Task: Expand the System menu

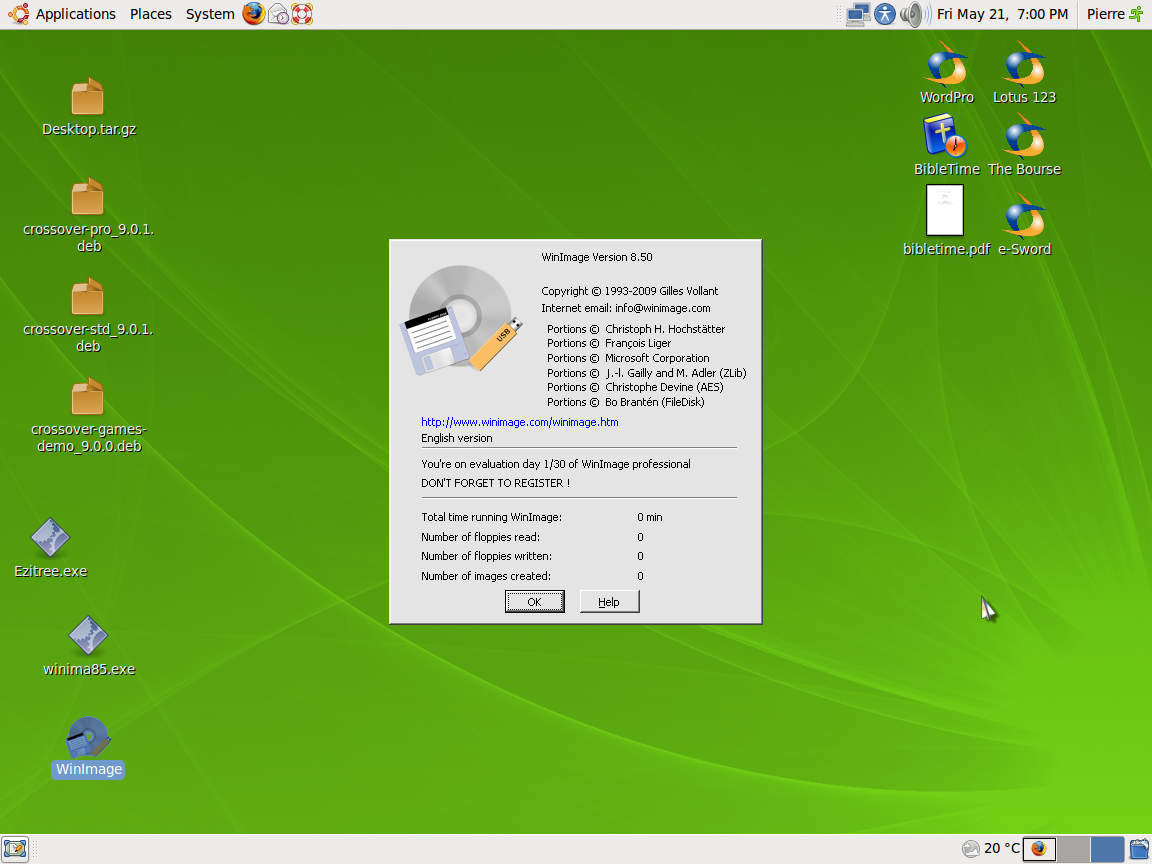Action: pyautogui.click(x=210, y=14)
